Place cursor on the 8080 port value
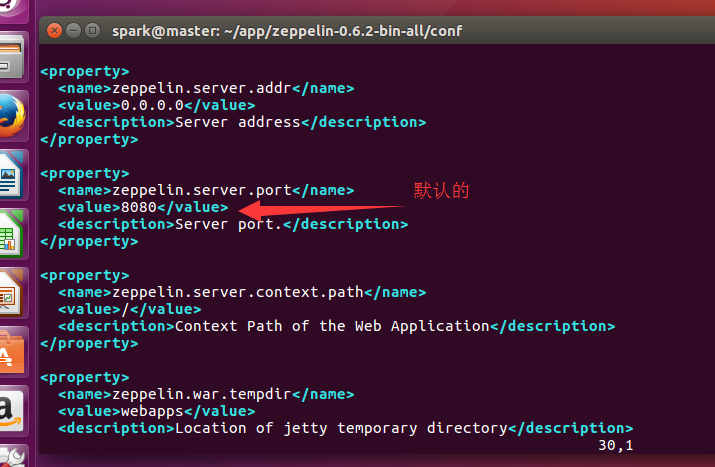This screenshot has width=715, height=467. point(139,208)
